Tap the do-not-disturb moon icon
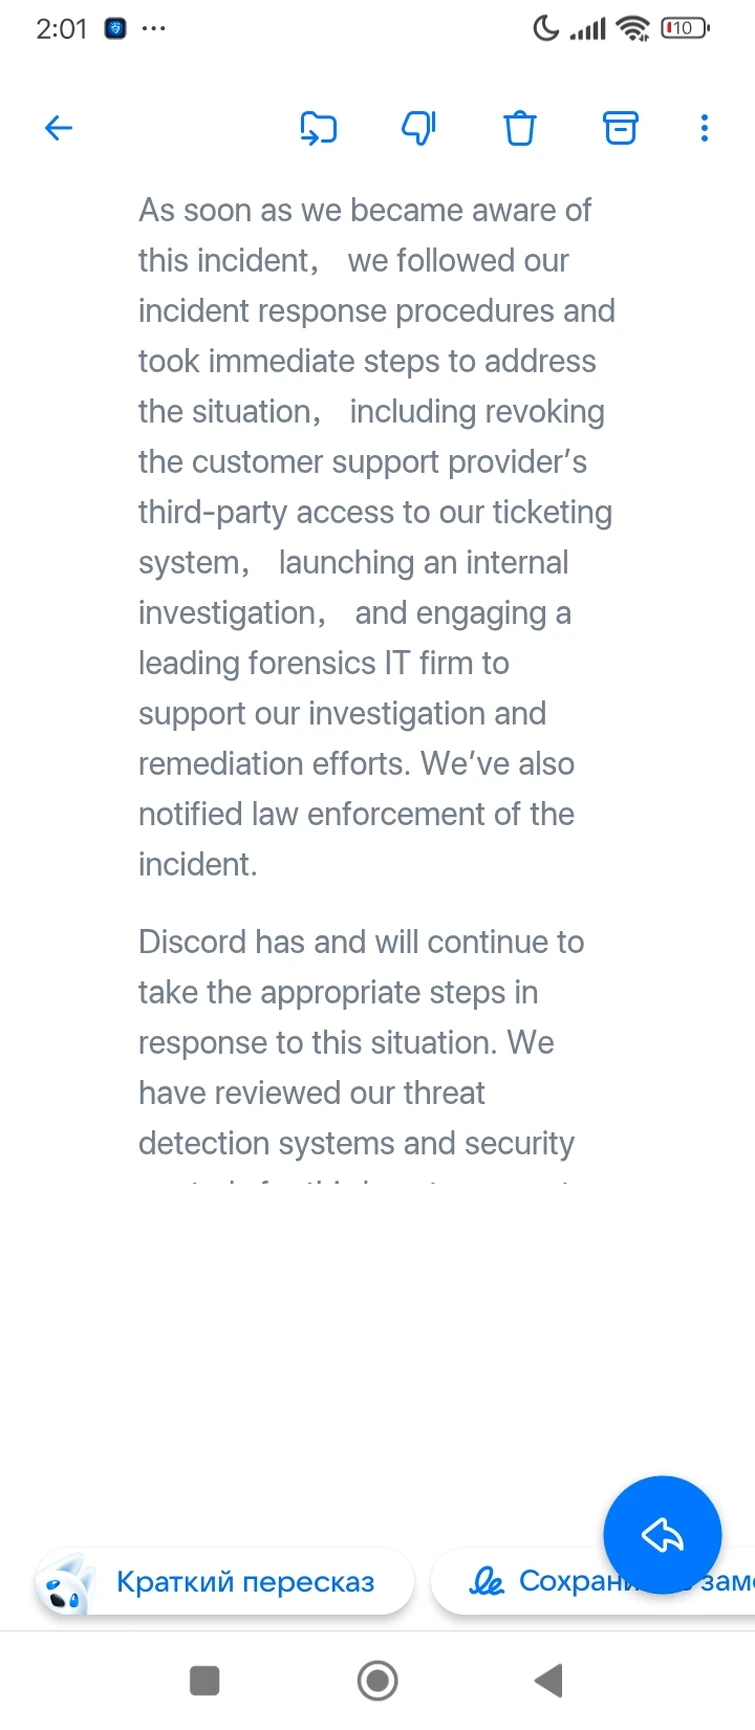This screenshot has height=1730, width=755. 546,28
